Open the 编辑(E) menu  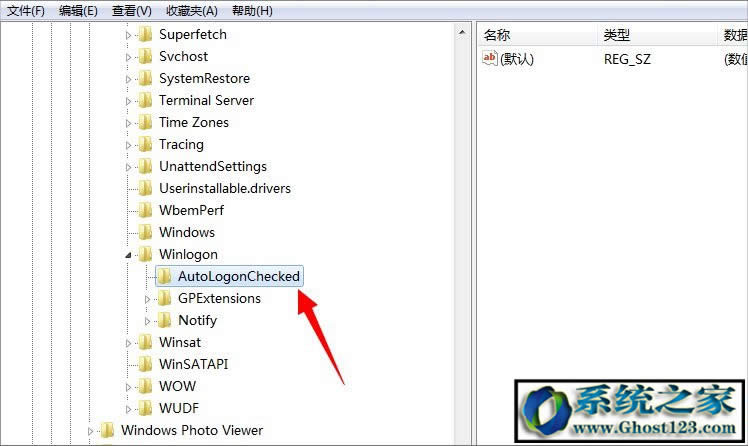78,10
